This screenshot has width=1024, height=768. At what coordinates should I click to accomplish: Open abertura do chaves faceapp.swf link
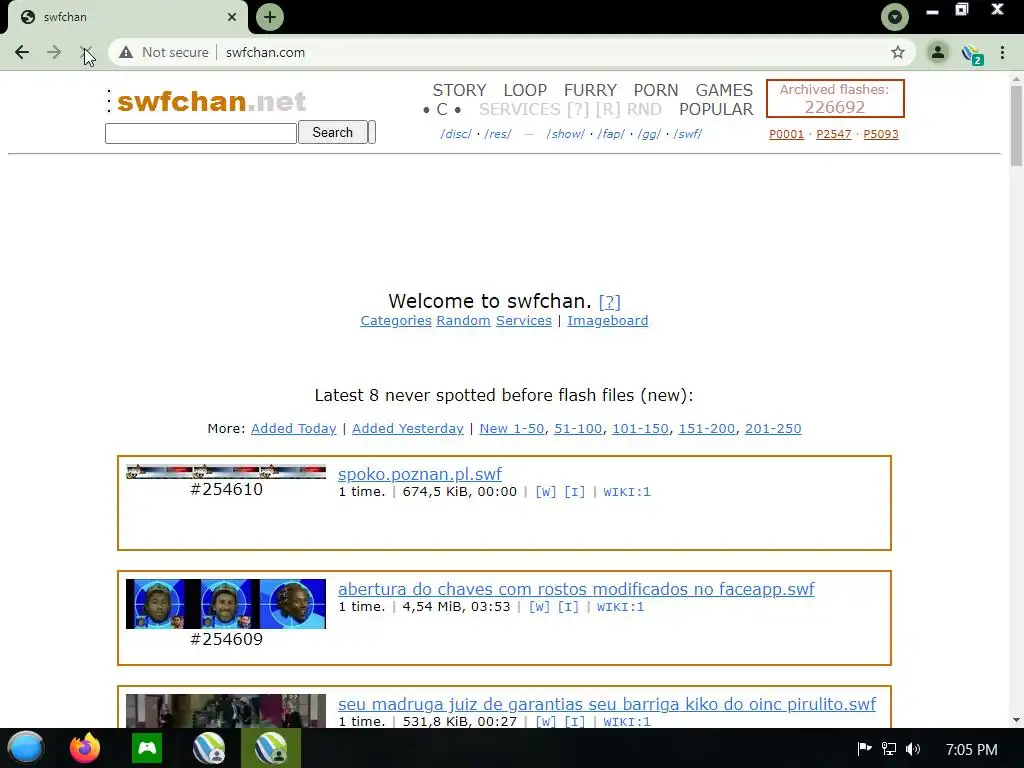click(576, 589)
